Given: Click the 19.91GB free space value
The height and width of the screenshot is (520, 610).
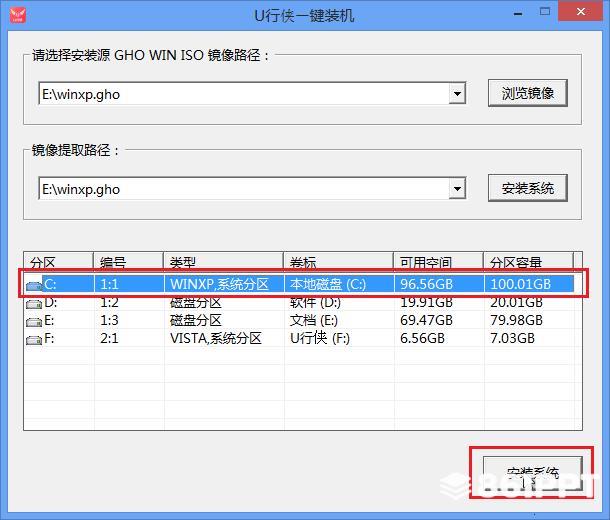Looking at the screenshot, I should [x=426, y=303].
